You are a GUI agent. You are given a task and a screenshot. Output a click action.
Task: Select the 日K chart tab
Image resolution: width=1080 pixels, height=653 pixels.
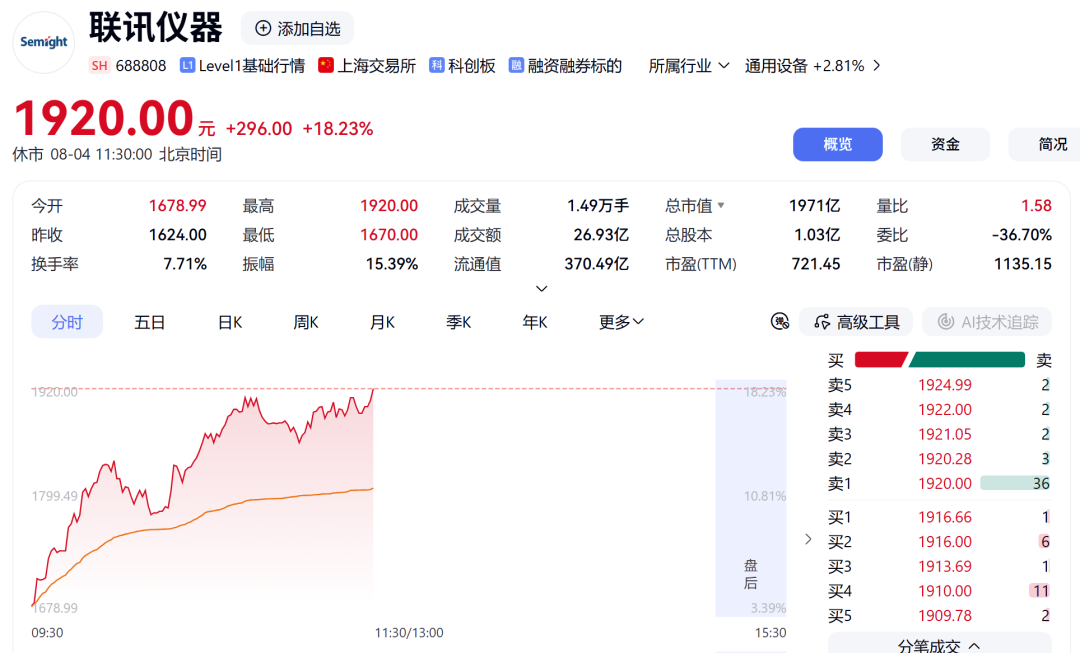[x=229, y=322]
